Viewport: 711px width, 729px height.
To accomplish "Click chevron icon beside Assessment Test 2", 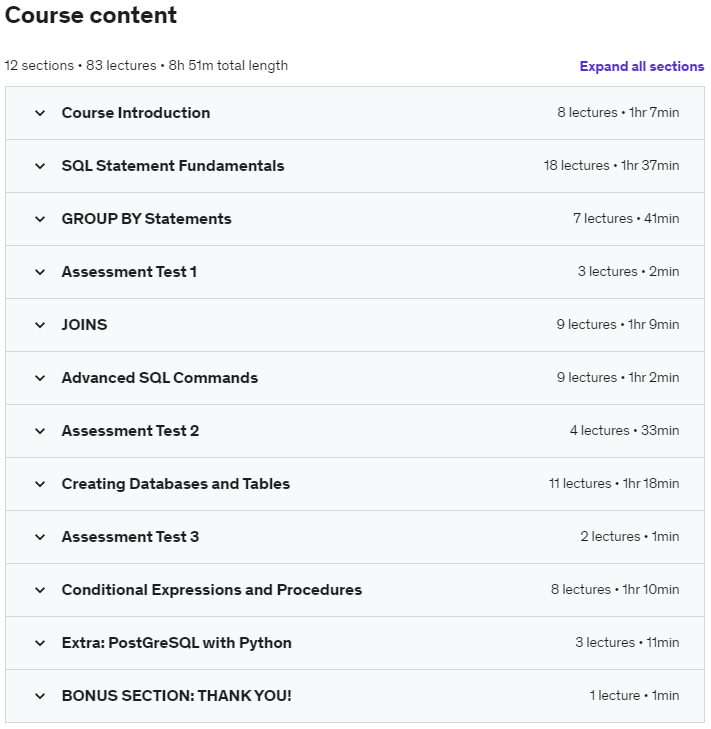I will click(40, 431).
